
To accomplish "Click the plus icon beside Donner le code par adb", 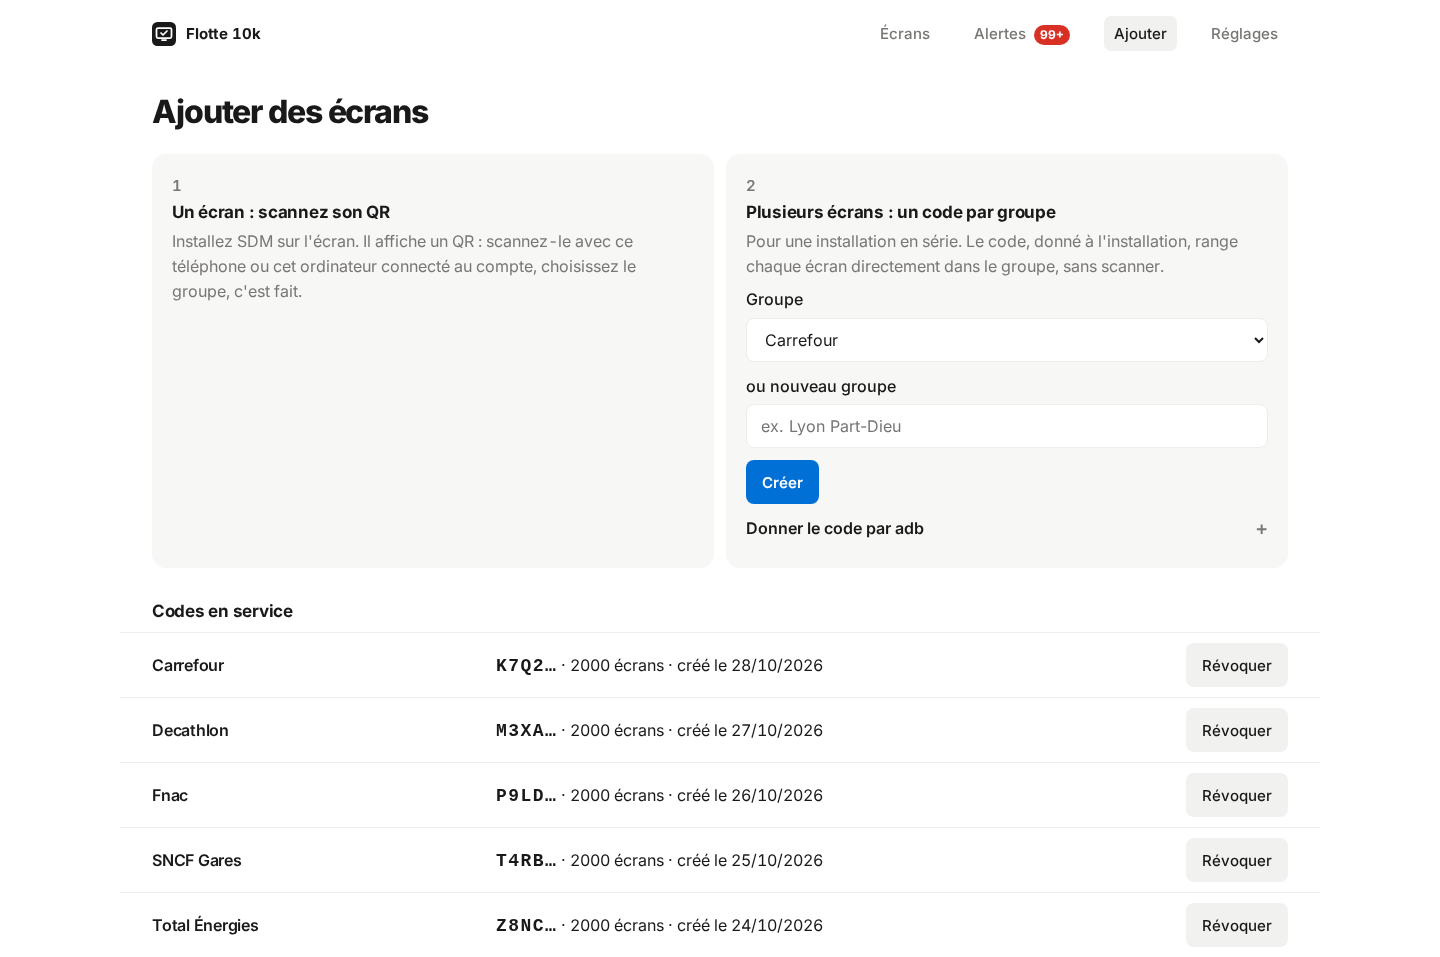I will [x=1262, y=529].
